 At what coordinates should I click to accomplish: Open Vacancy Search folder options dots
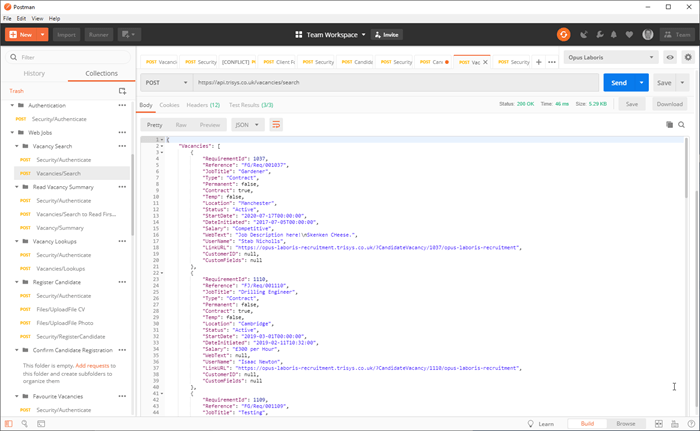click(x=122, y=146)
